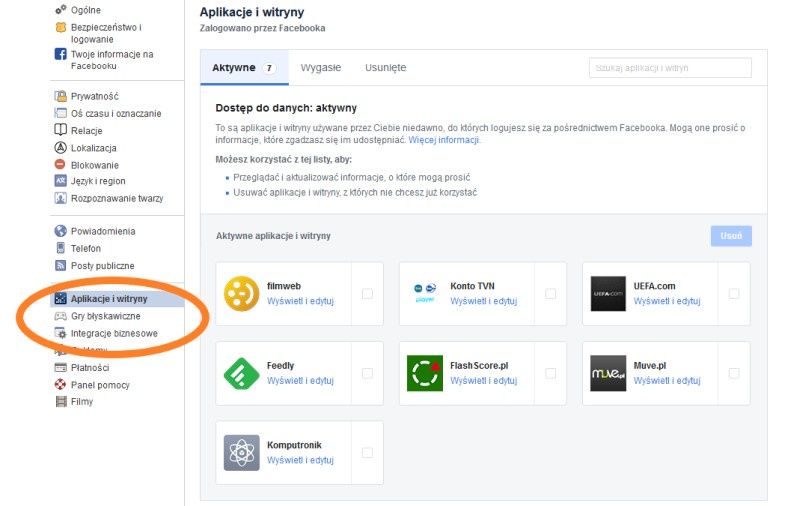Click the FlashScore.pl app logo
Image resolution: width=800 pixels, height=506 pixels.
pyautogui.click(x=425, y=373)
